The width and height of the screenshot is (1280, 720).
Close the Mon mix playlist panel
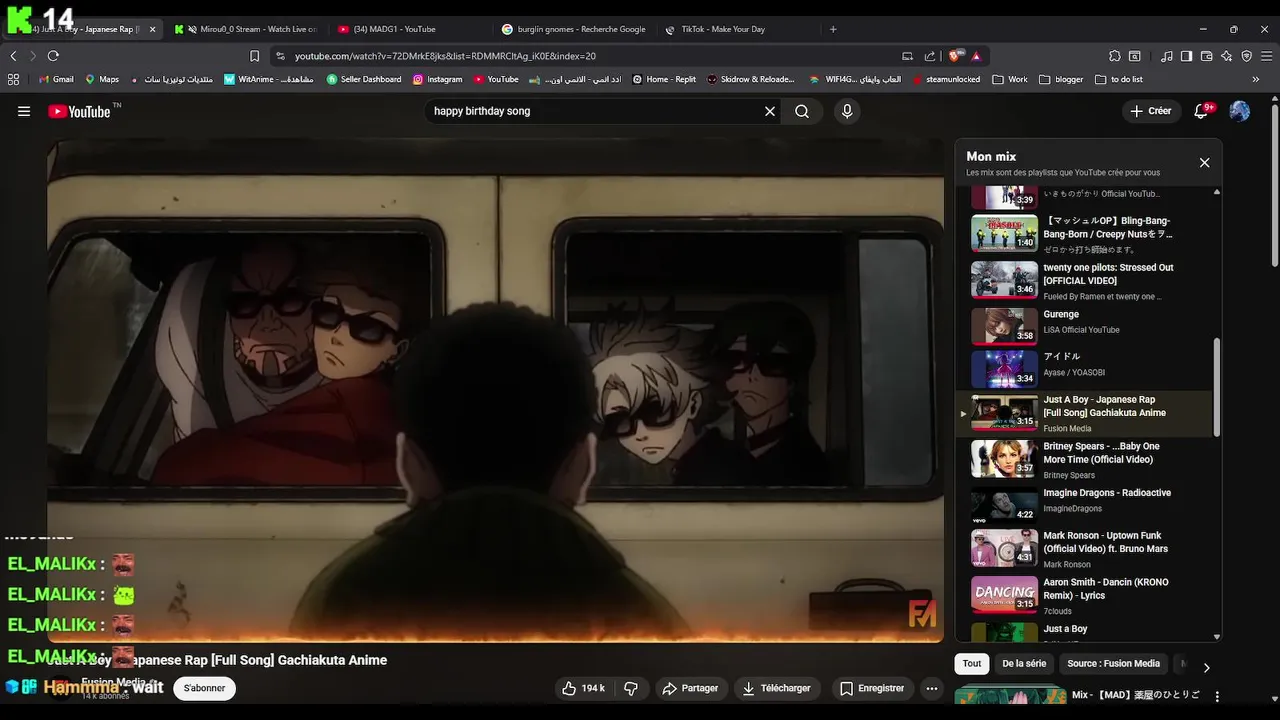[1204, 163]
